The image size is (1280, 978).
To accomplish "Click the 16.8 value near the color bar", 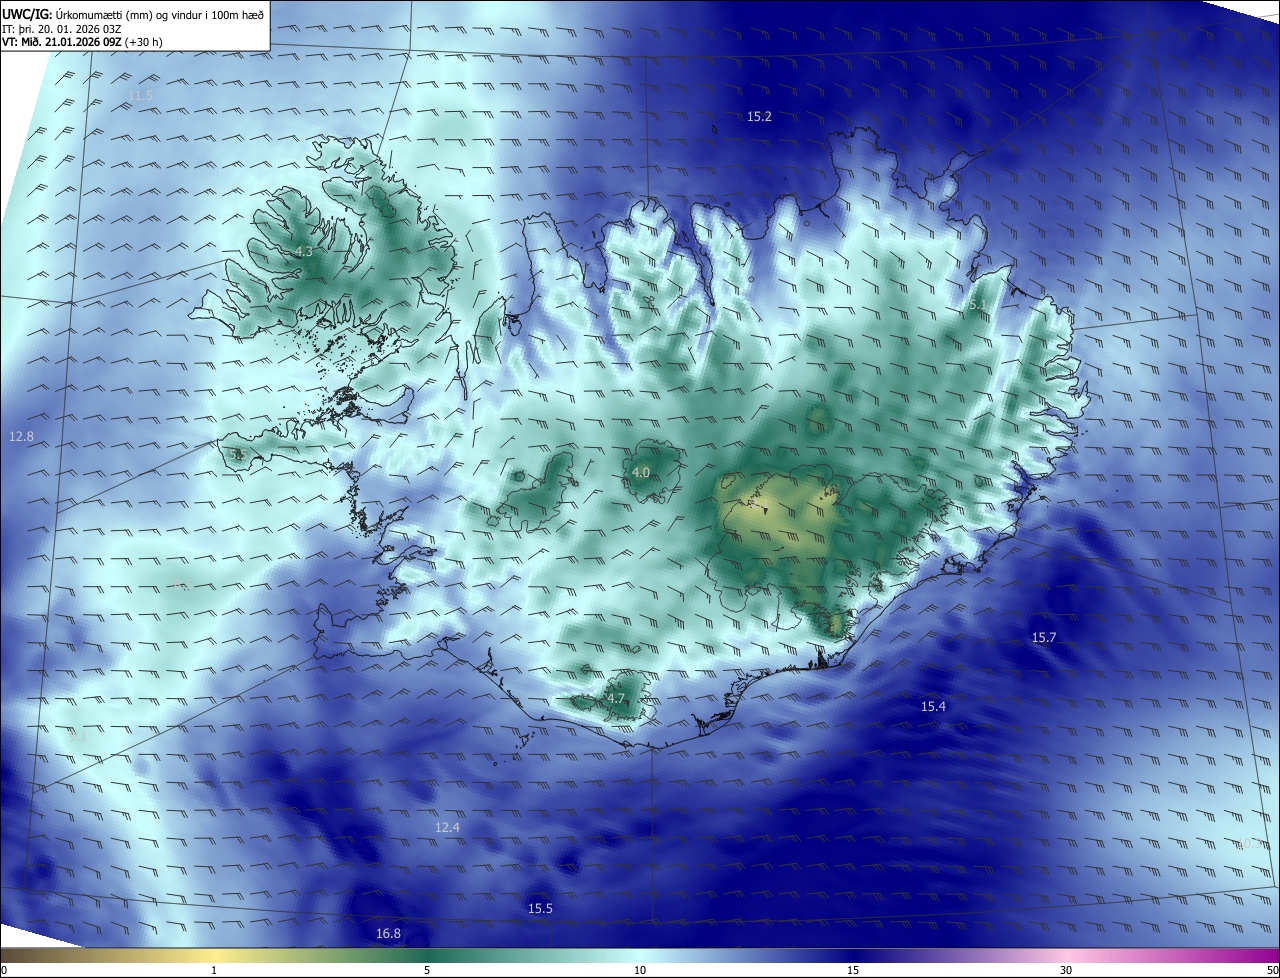I will tap(388, 934).
